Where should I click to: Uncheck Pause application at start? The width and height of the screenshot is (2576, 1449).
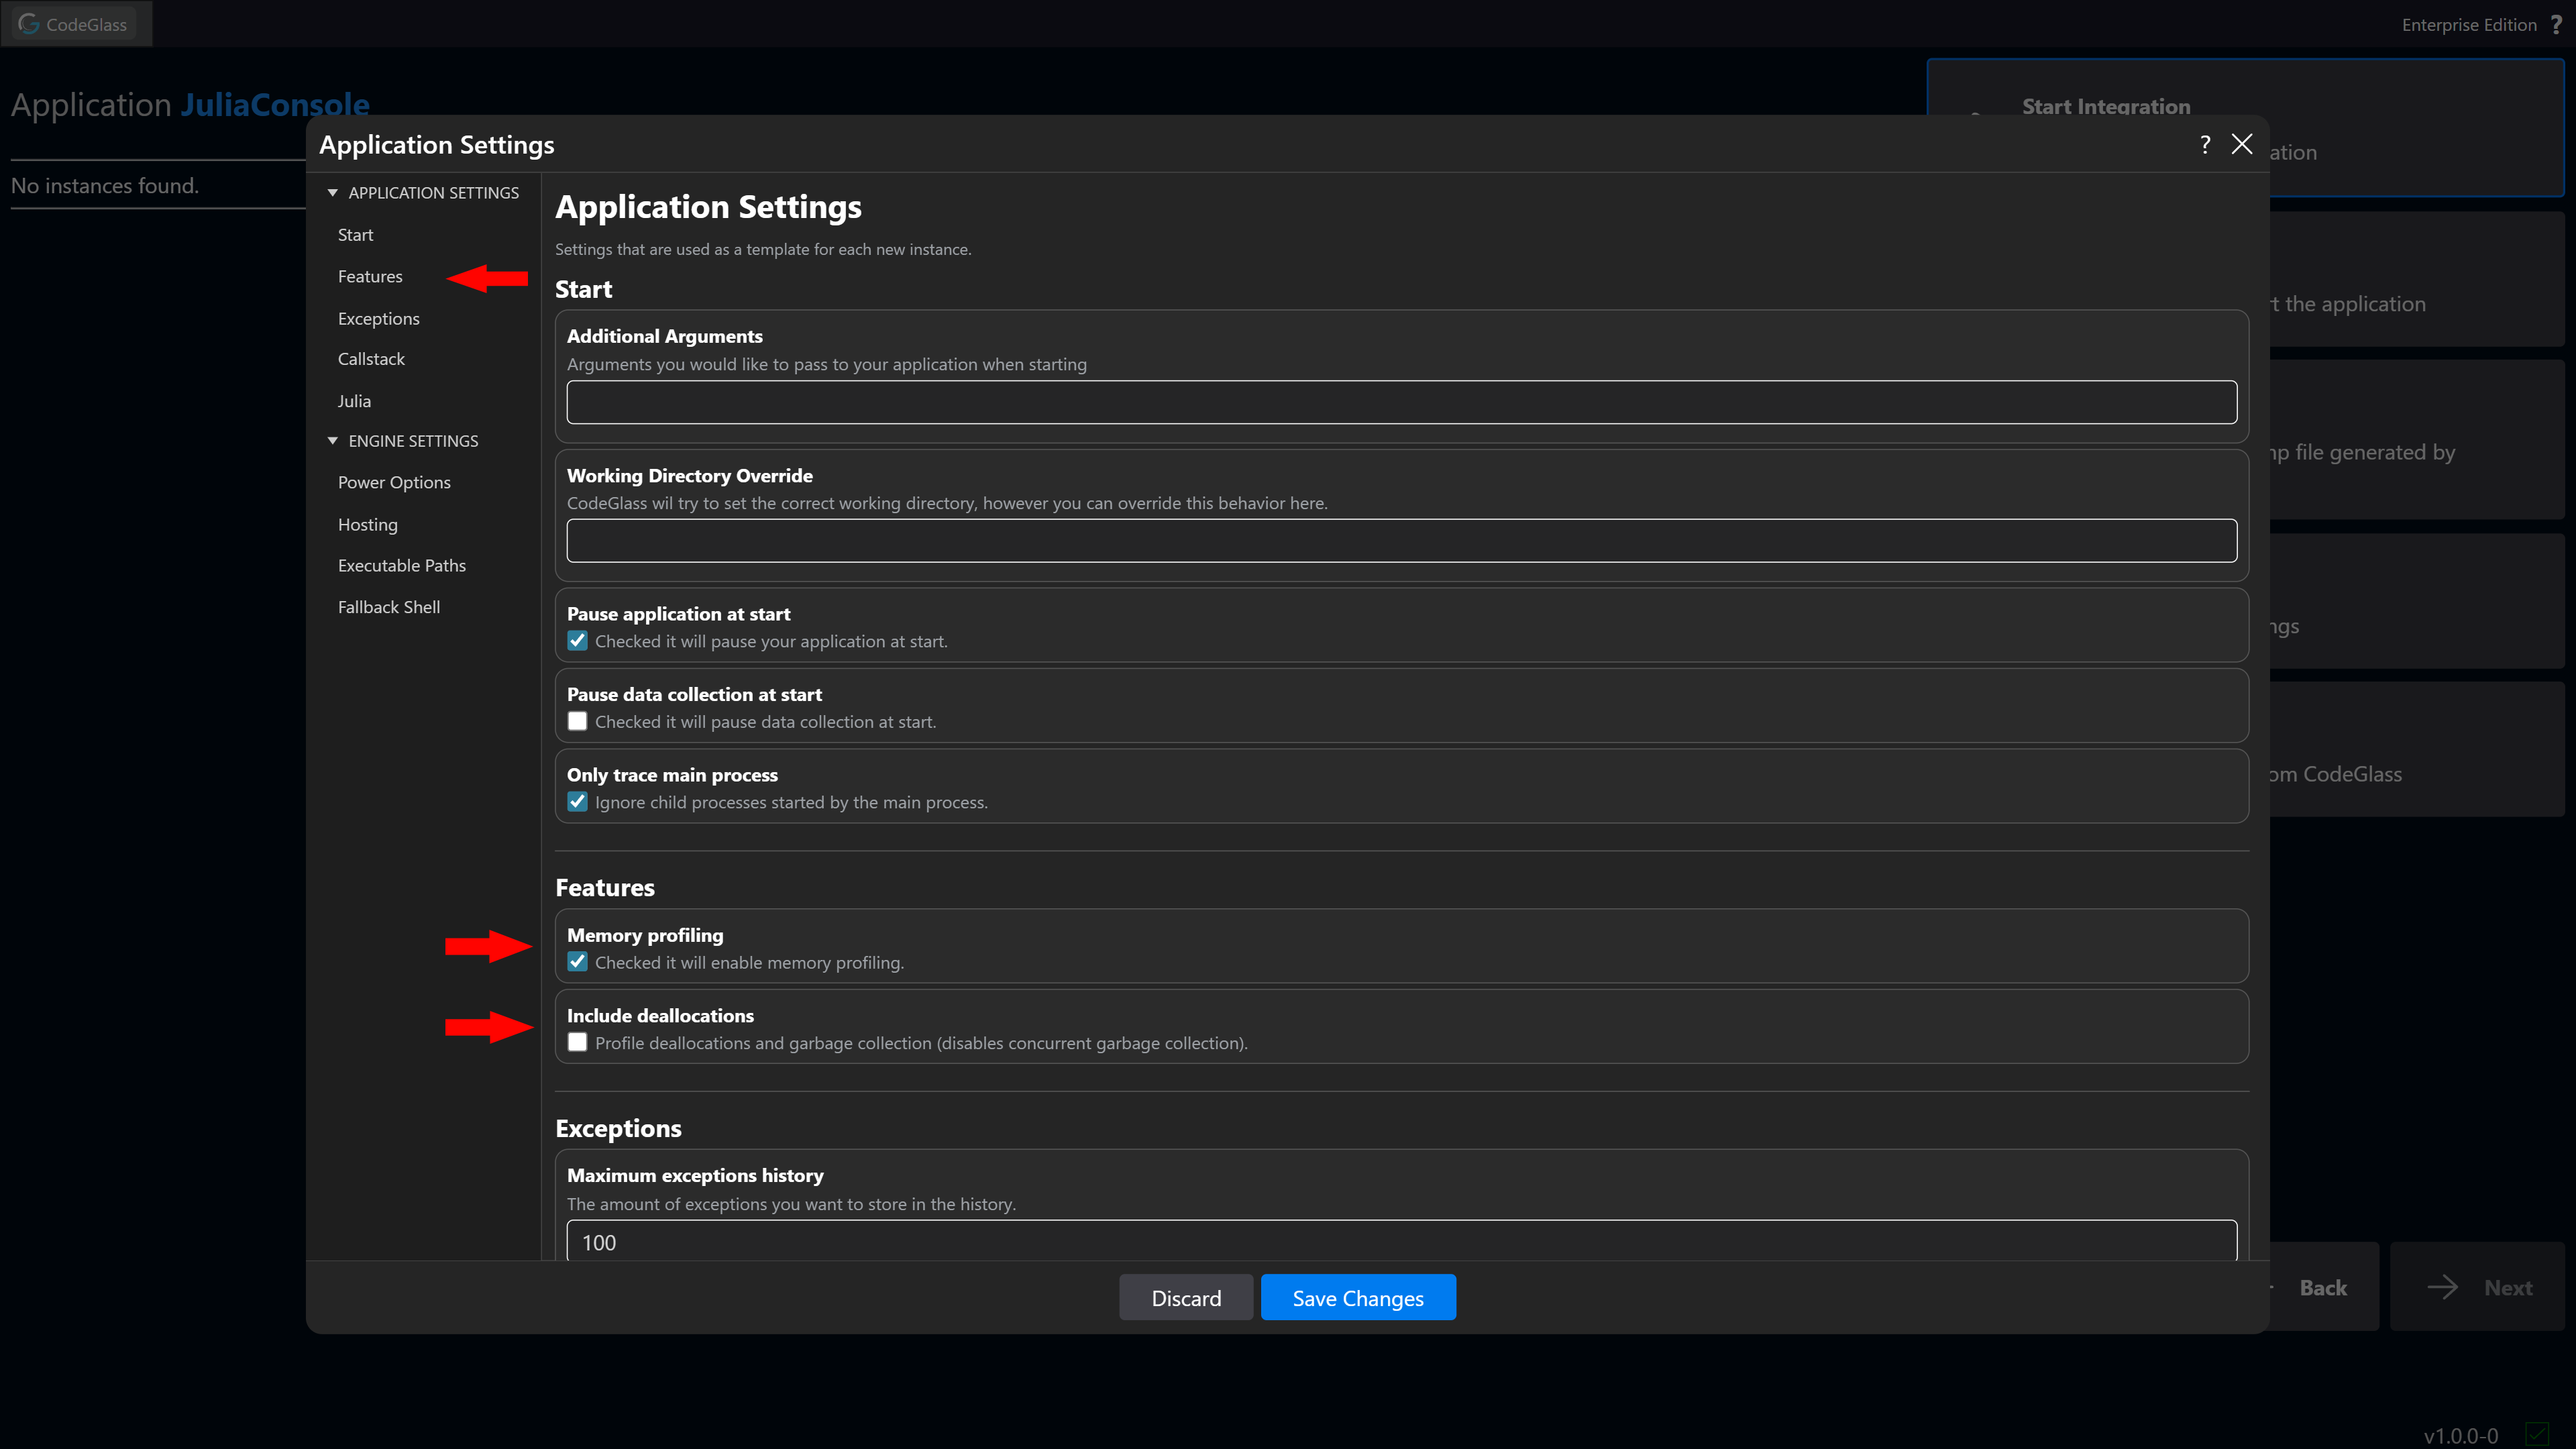577,641
